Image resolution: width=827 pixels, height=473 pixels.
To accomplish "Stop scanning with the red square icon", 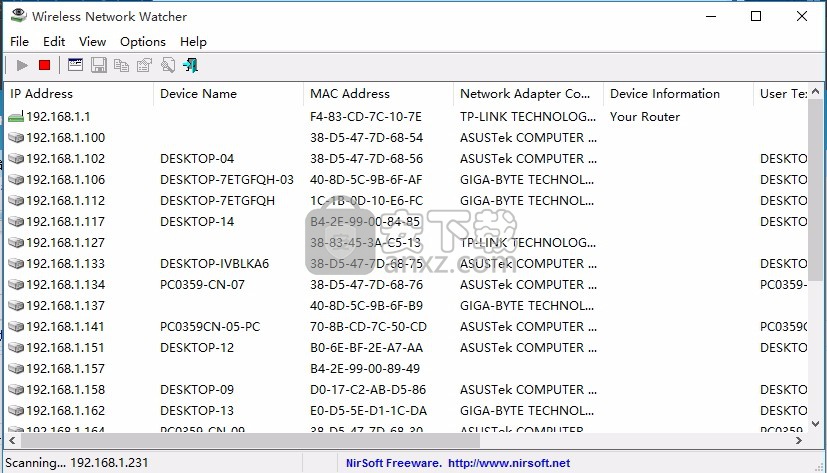I will [44, 65].
